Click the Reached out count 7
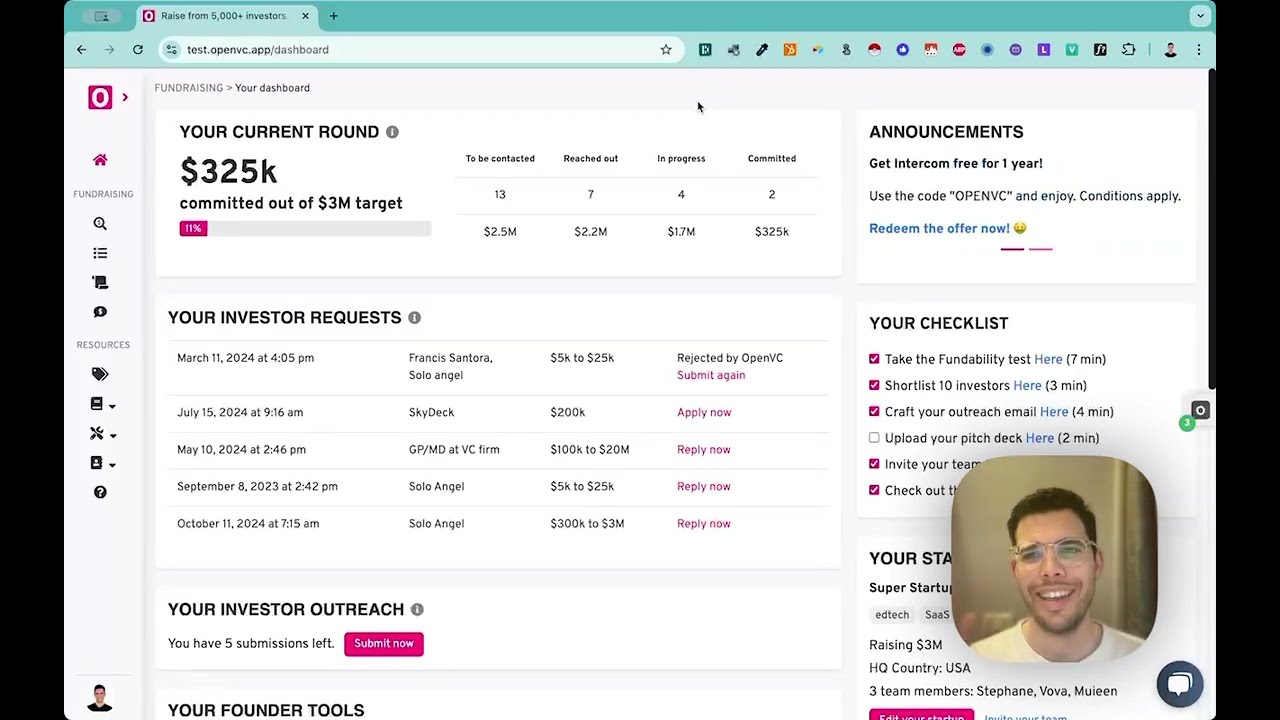The width and height of the screenshot is (1280, 720). pos(591,195)
